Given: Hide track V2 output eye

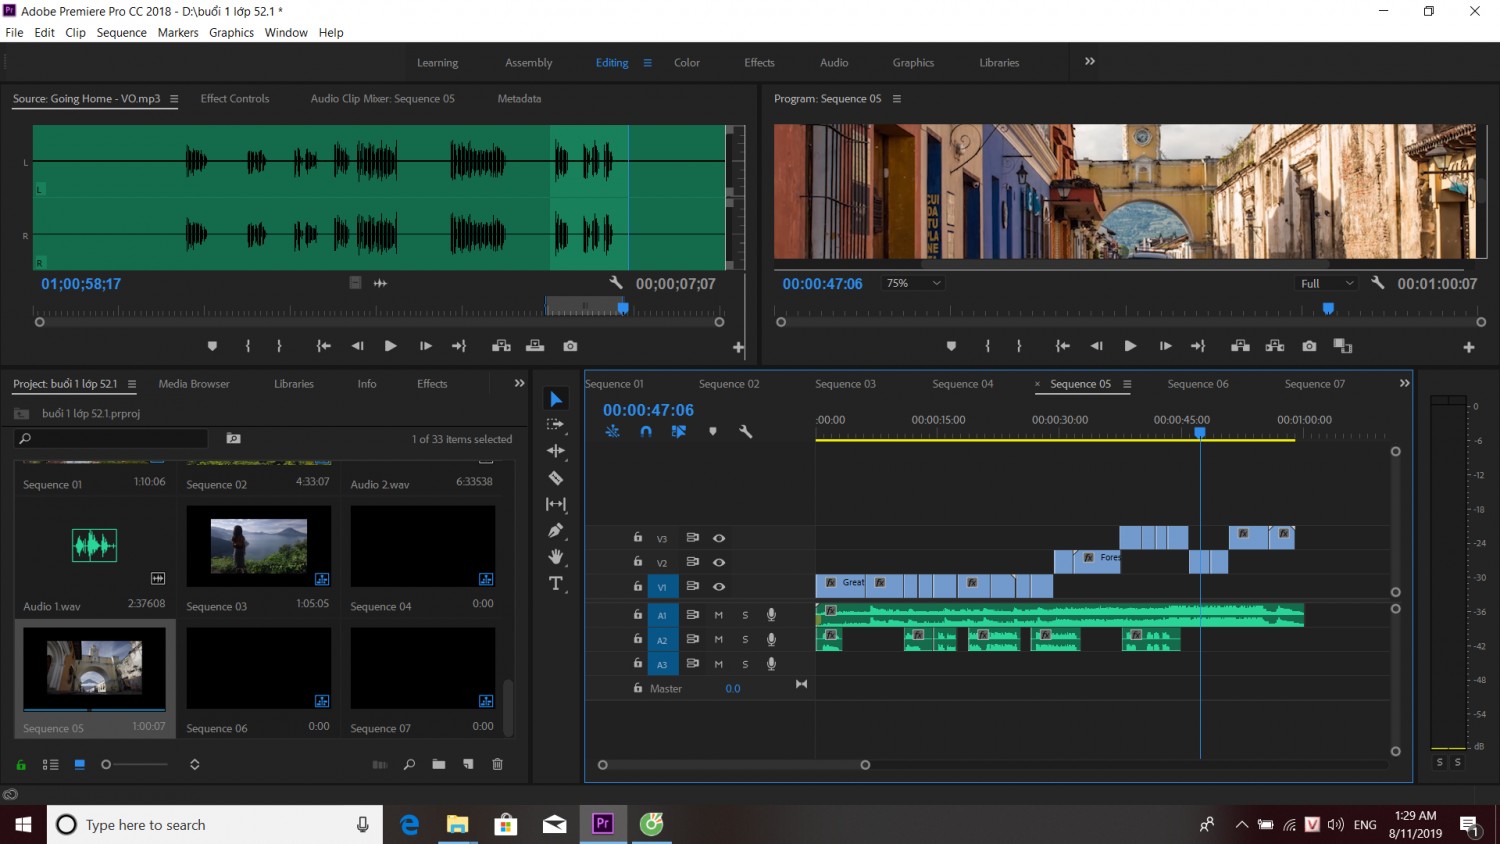Looking at the screenshot, I should 719,562.
